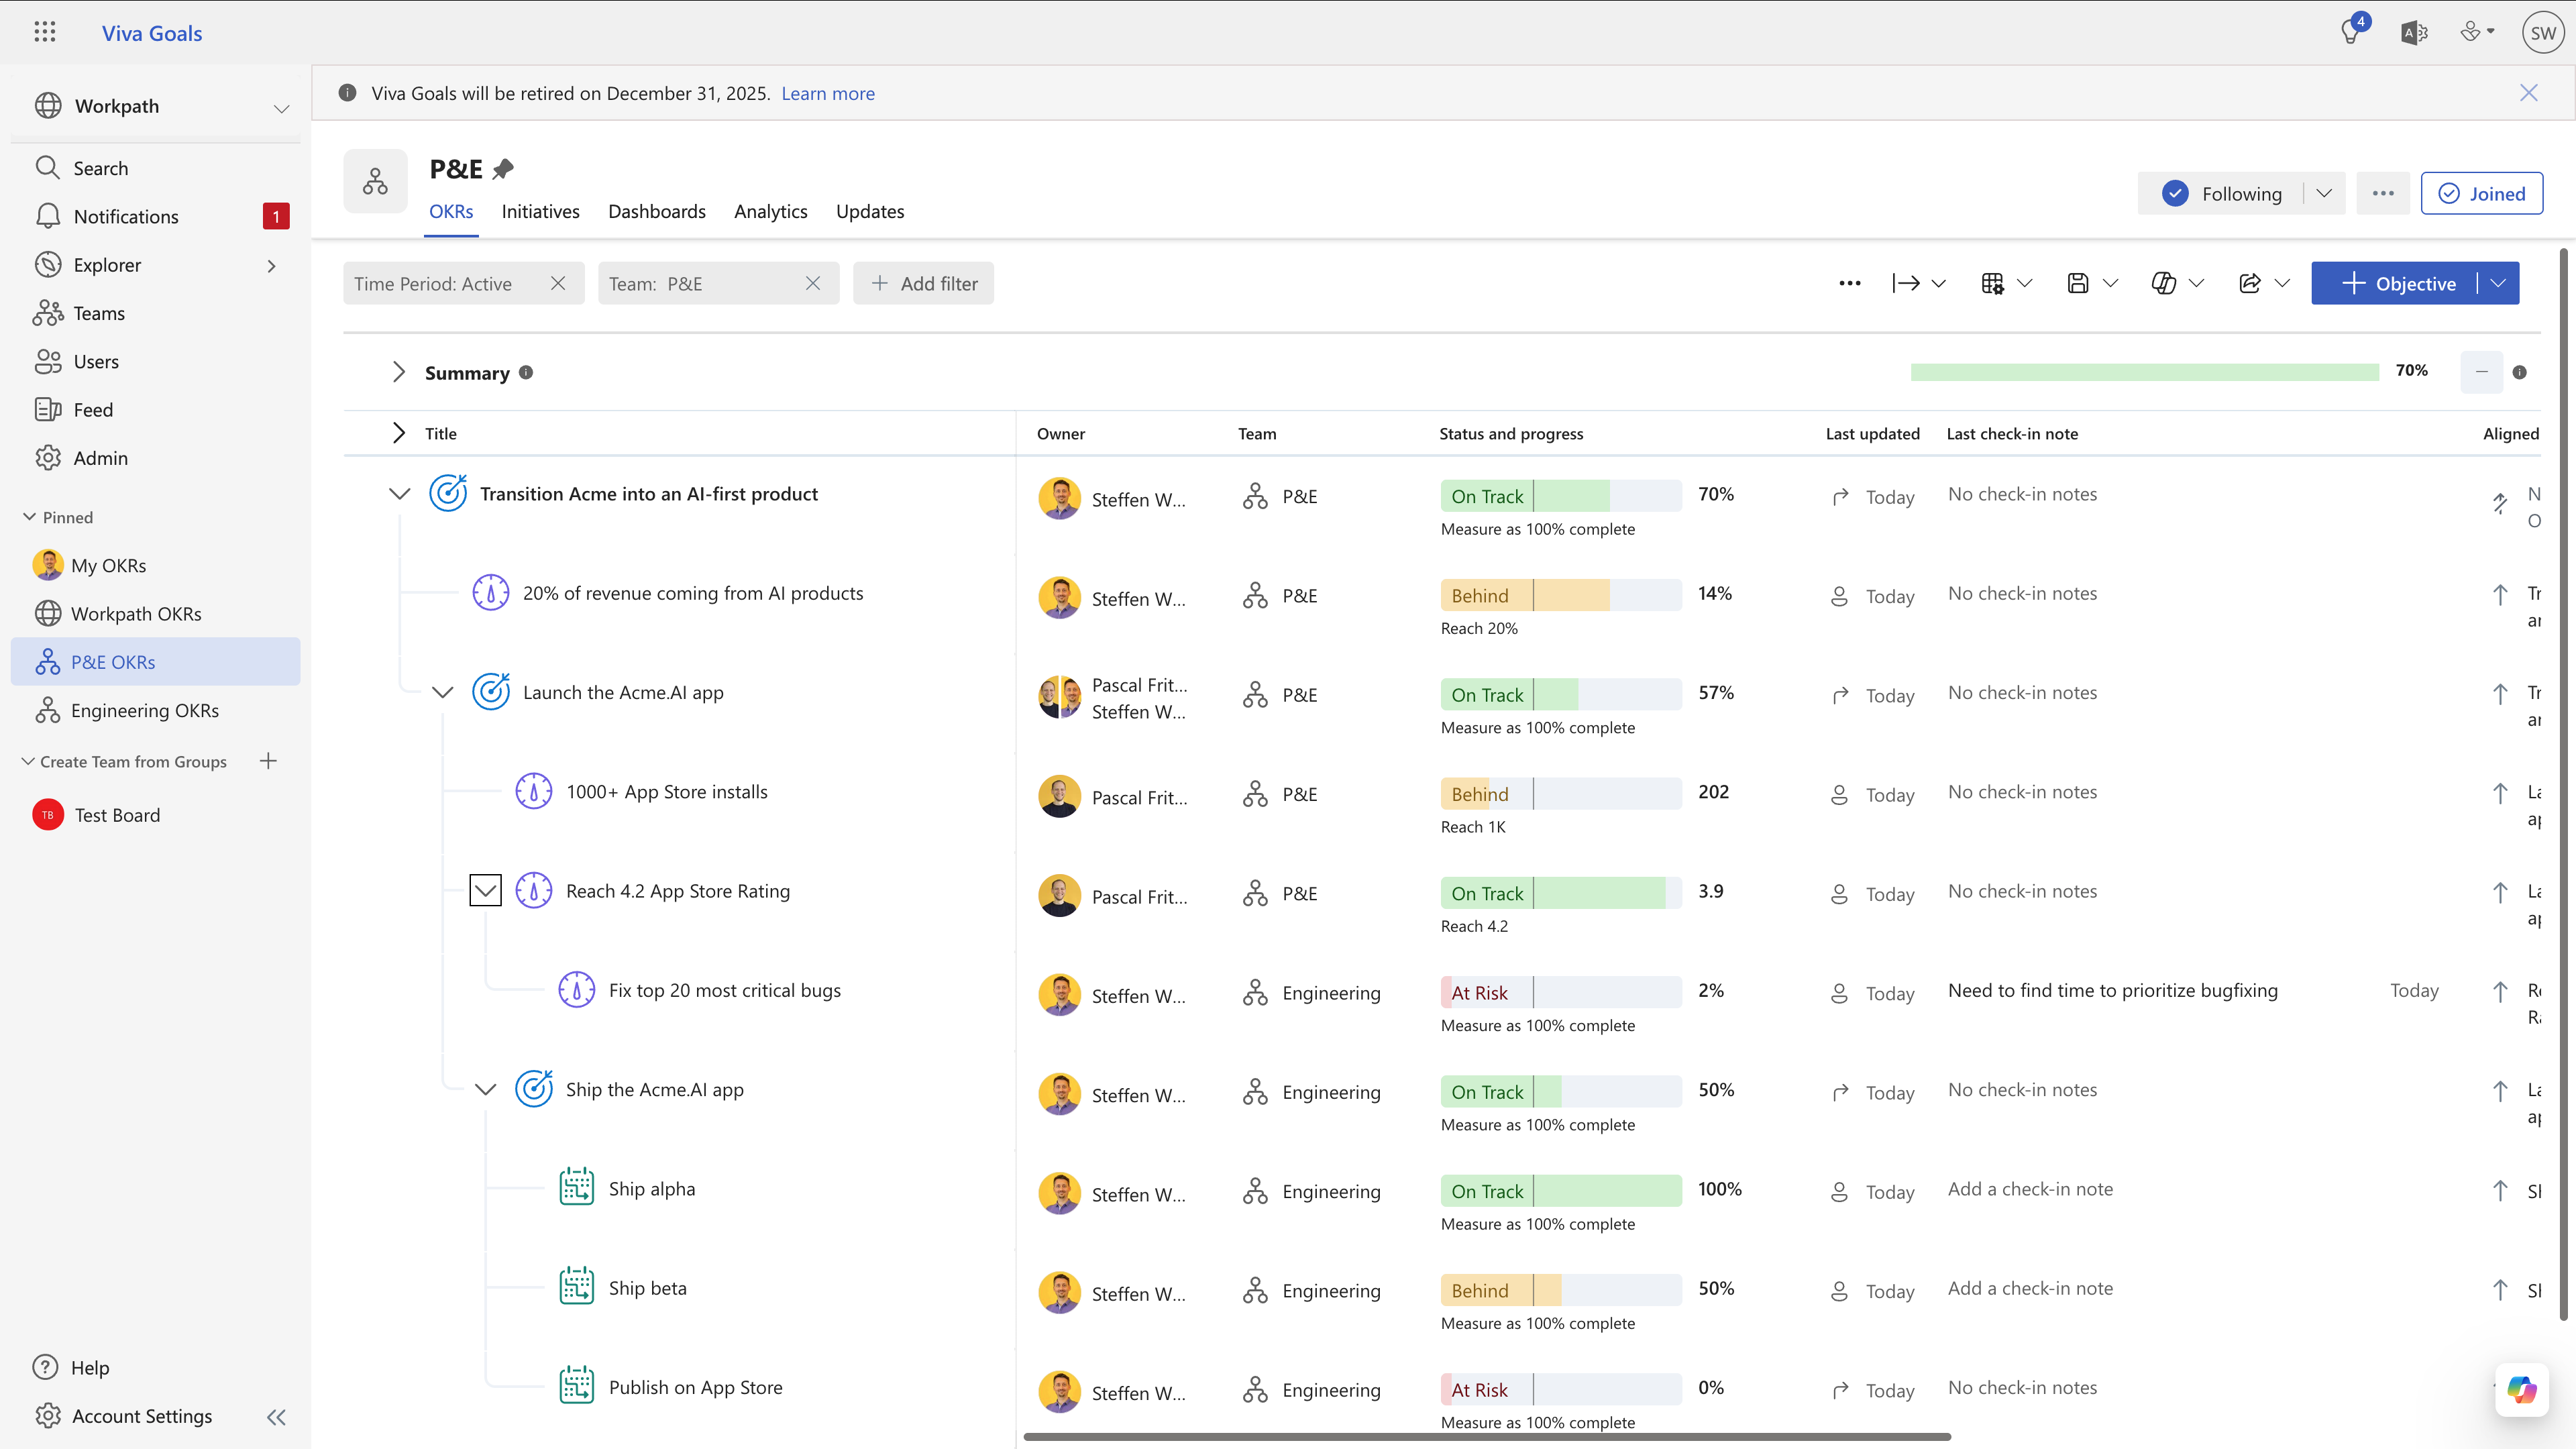Toggle the Following button

click(x=2222, y=193)
